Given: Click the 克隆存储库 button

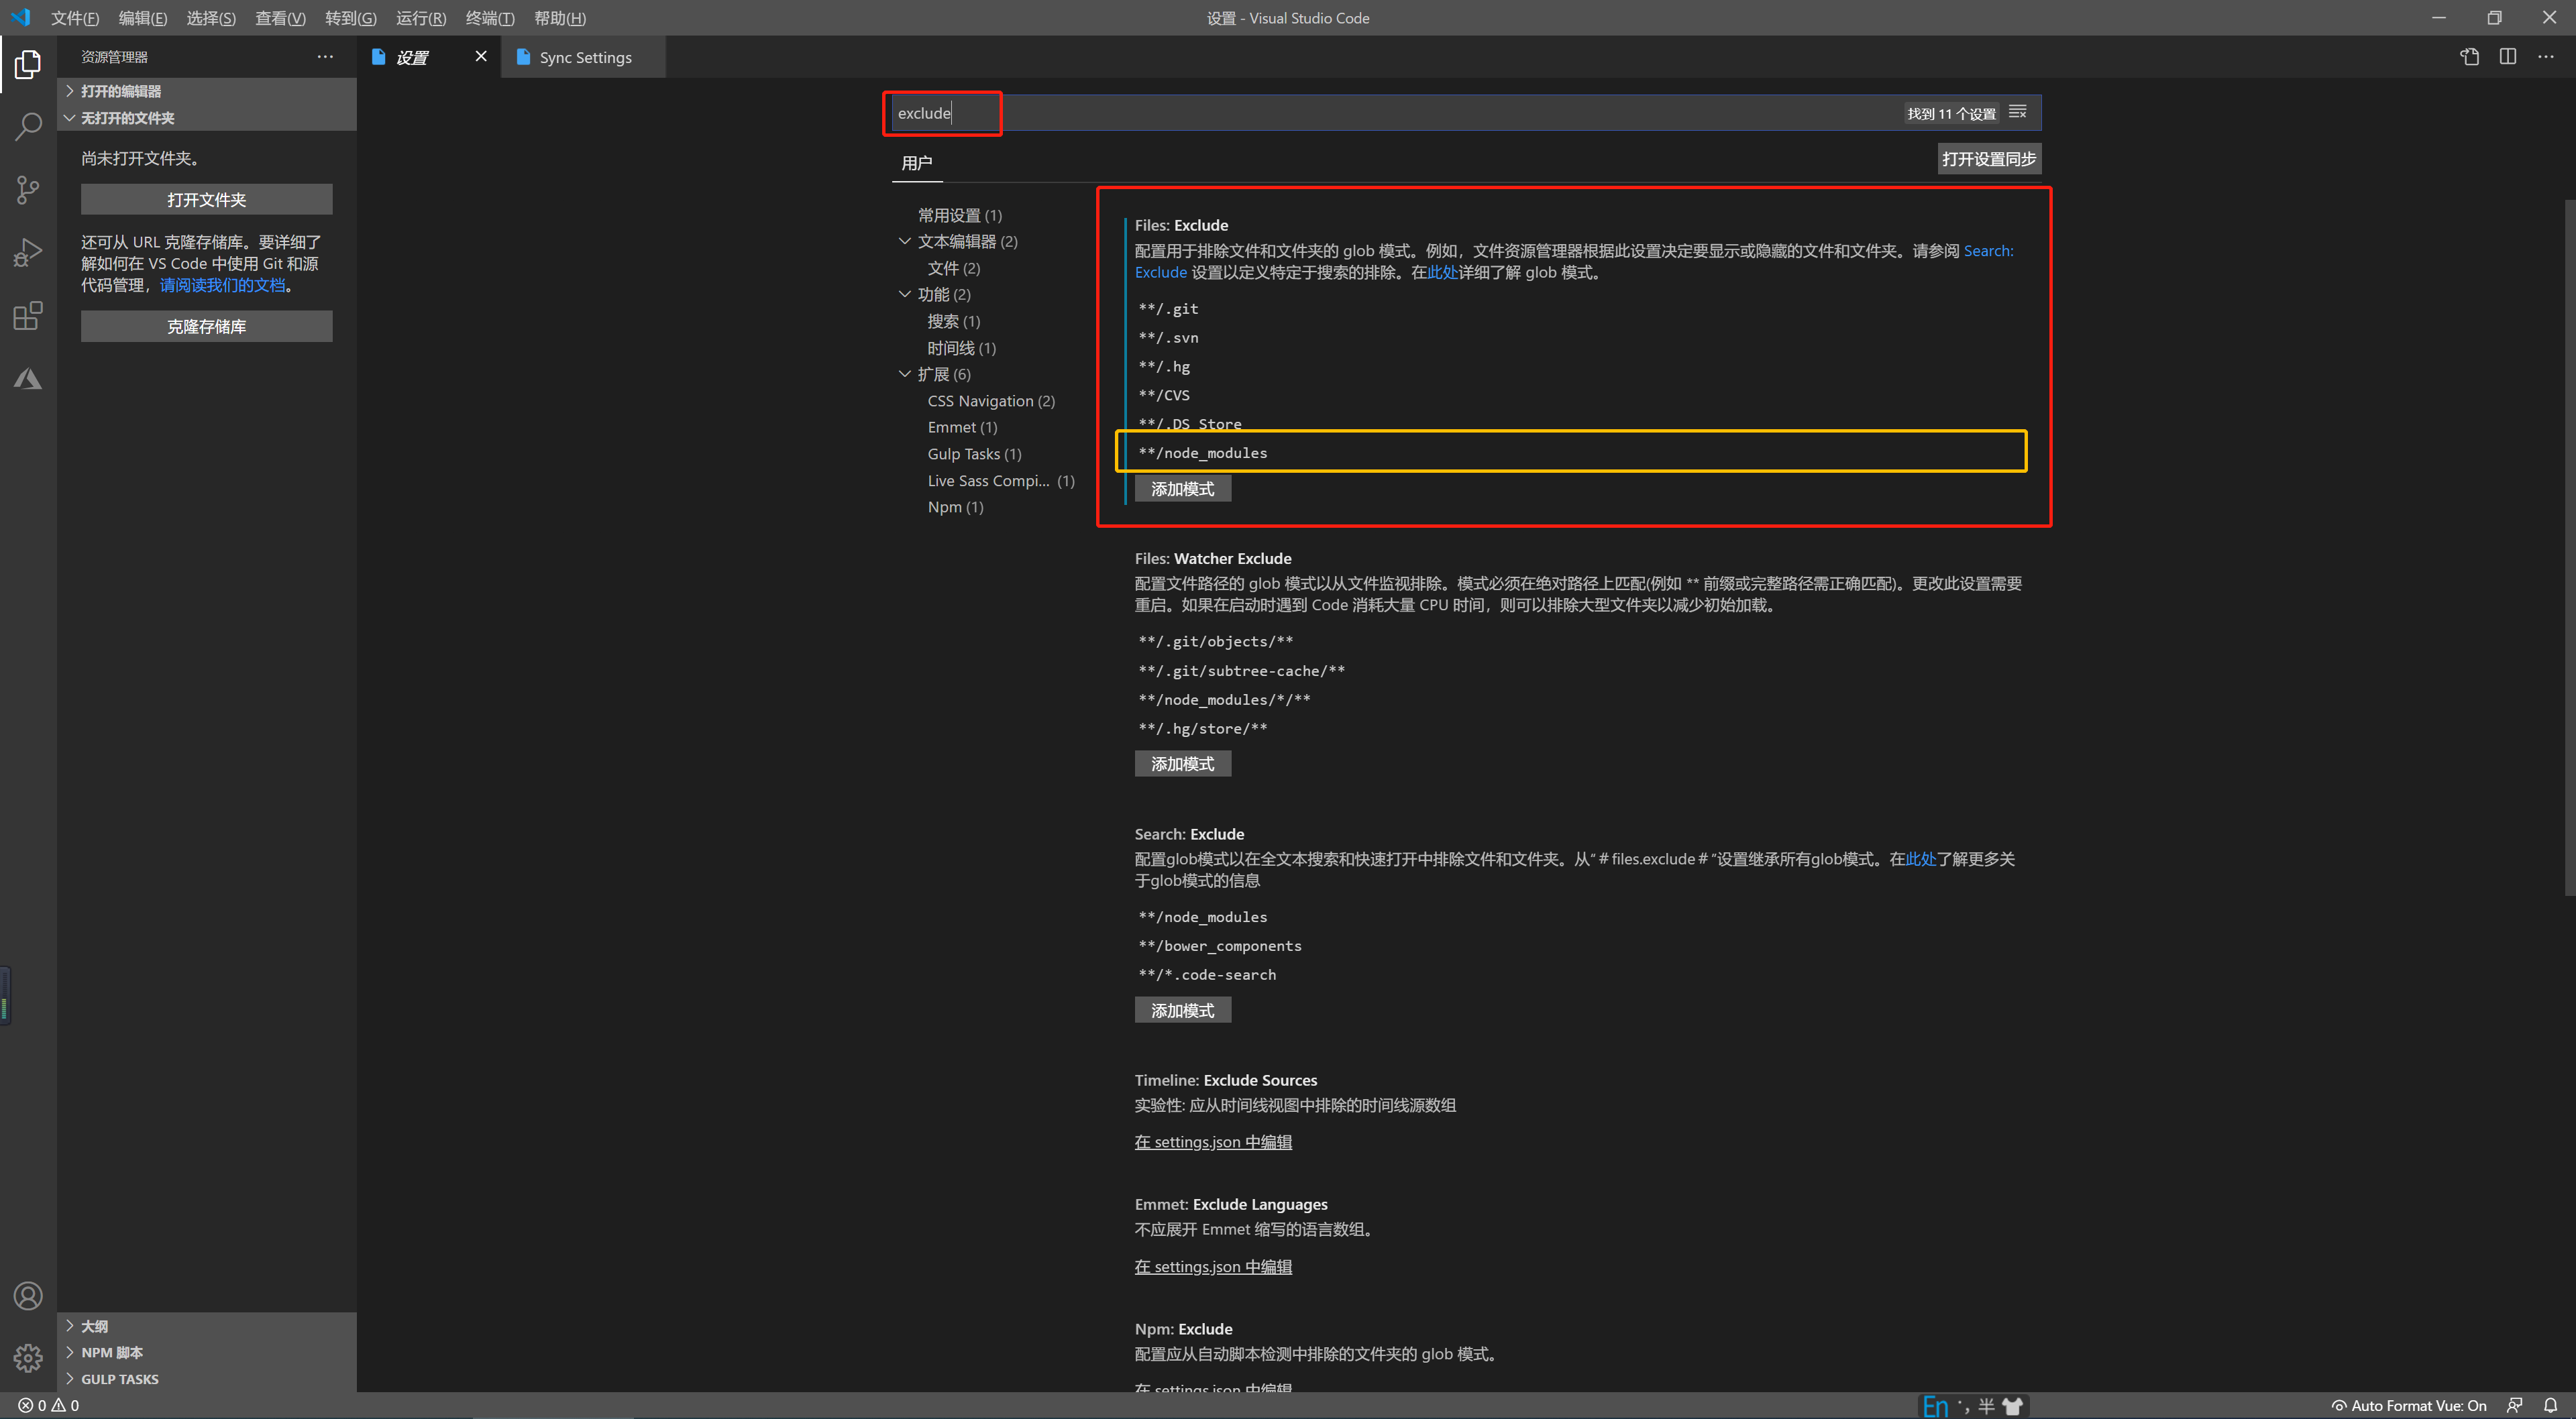Looking at the screenshot, I should 206,326.
